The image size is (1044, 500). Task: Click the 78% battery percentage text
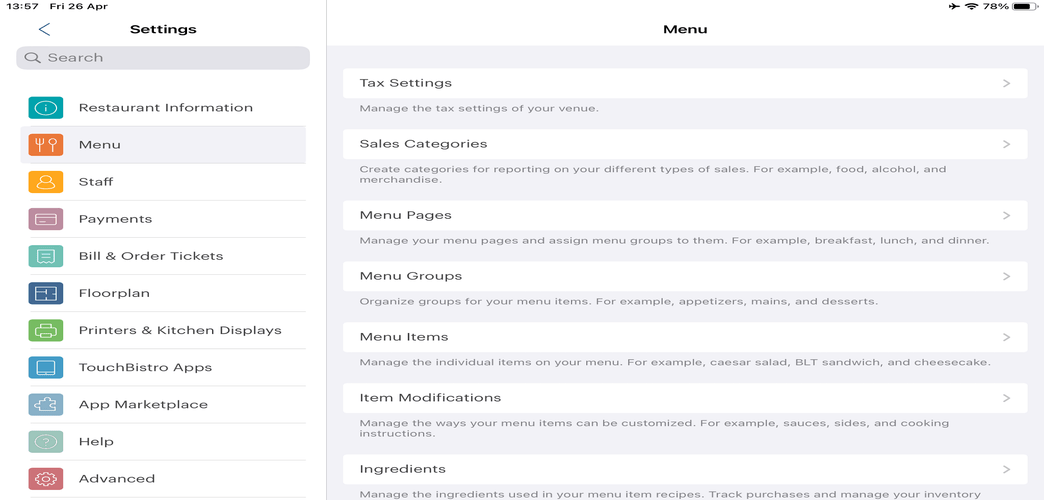coord(995,6)
